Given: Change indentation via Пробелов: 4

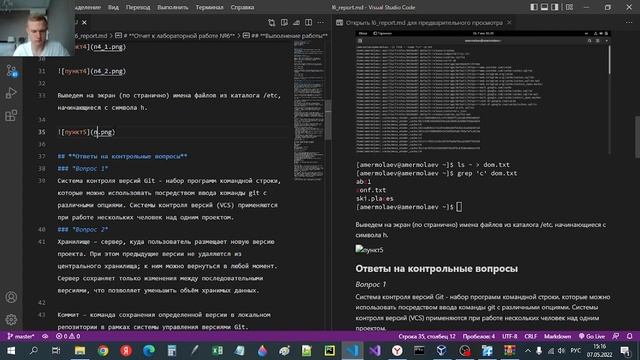Looking at the screenshot, I should coord(478,336).
